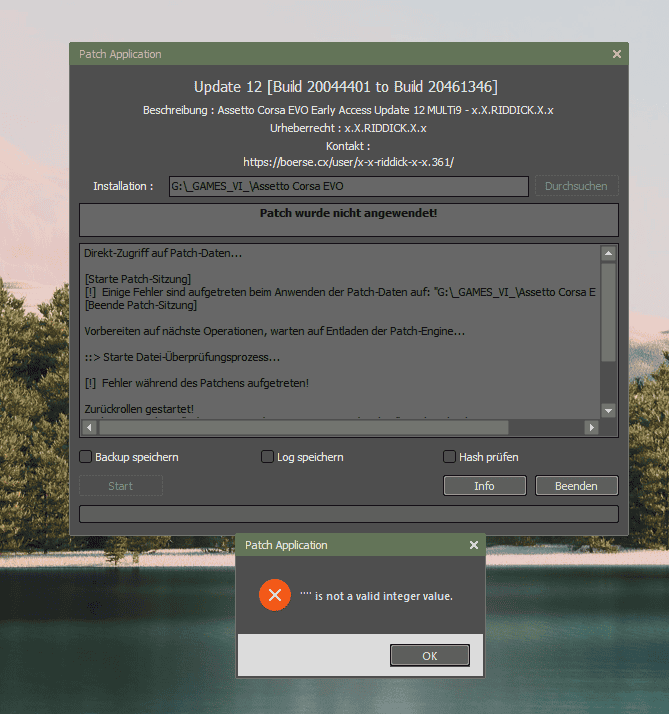Click the Beenden button to quit
This screenshot has width=669, height=714.
pos(577,486)
